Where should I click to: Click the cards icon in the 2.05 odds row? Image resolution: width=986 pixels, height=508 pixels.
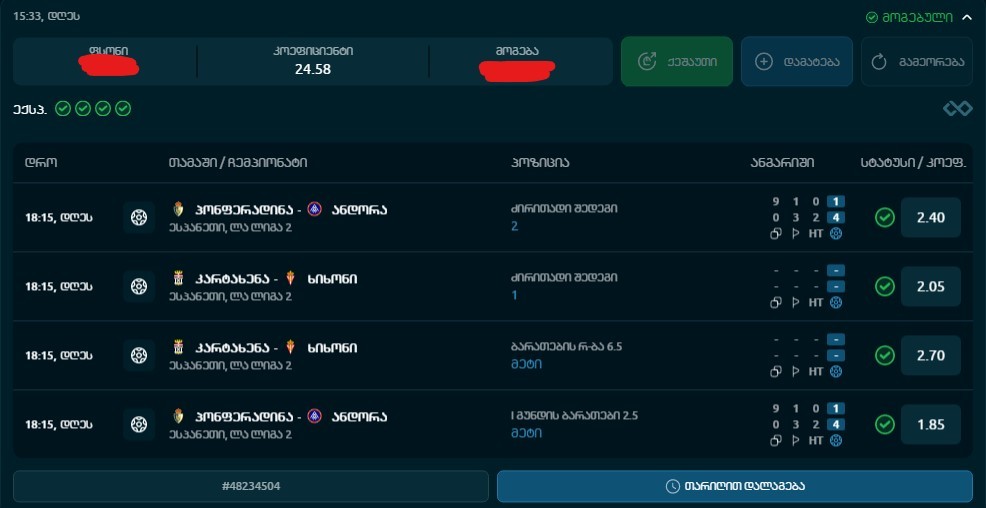776,302
